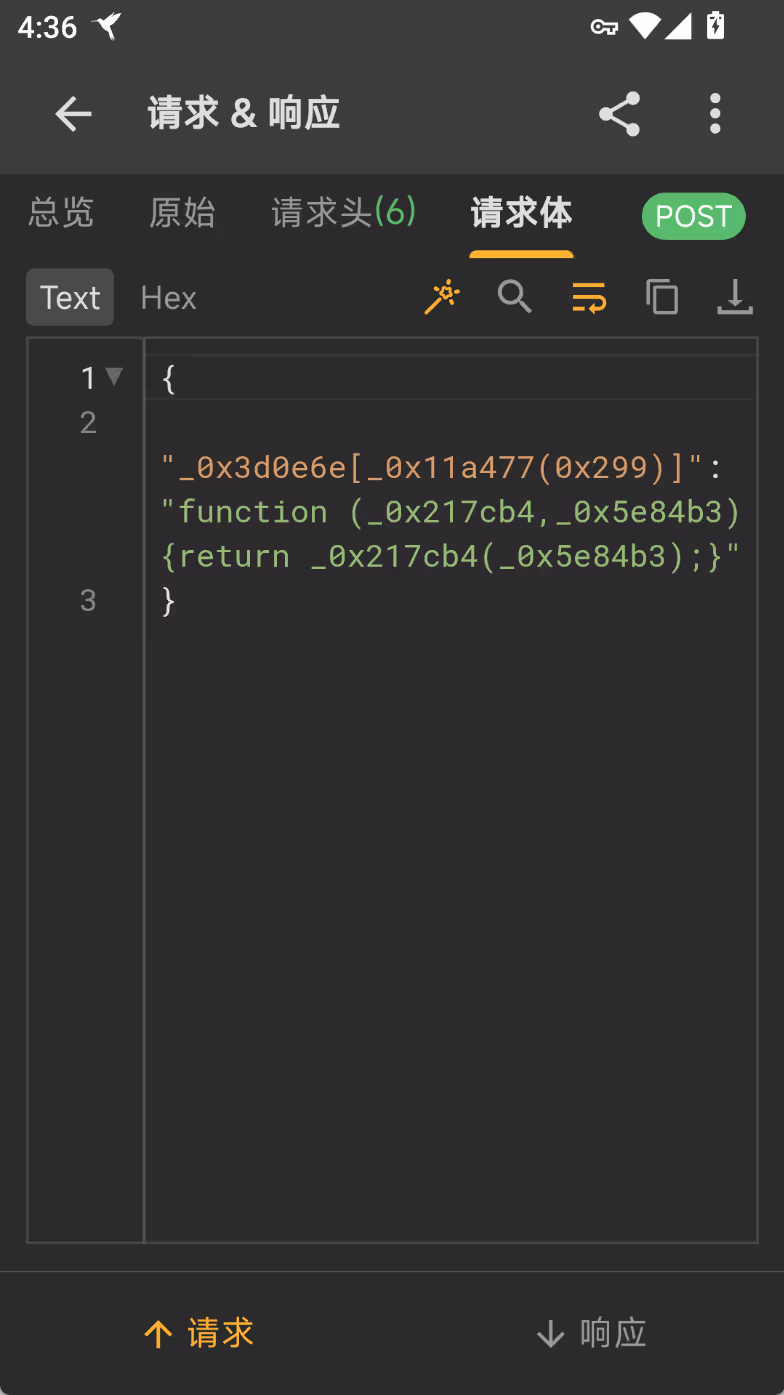Switch to the 原始 tab
Image resolution: width=784 pixels, height=1395 pixels.
pyautogui.click(x=182, y=212)
